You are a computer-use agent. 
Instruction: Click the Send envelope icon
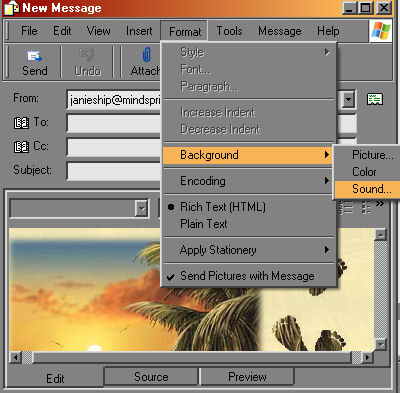pos(34,56)
